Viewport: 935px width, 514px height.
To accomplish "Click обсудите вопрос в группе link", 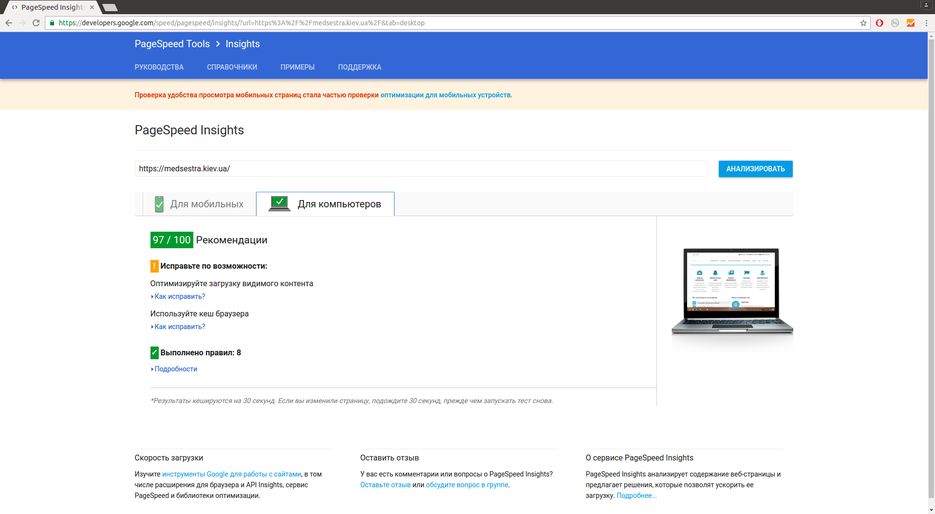I will pyautogui.click(x=467, y=485).
